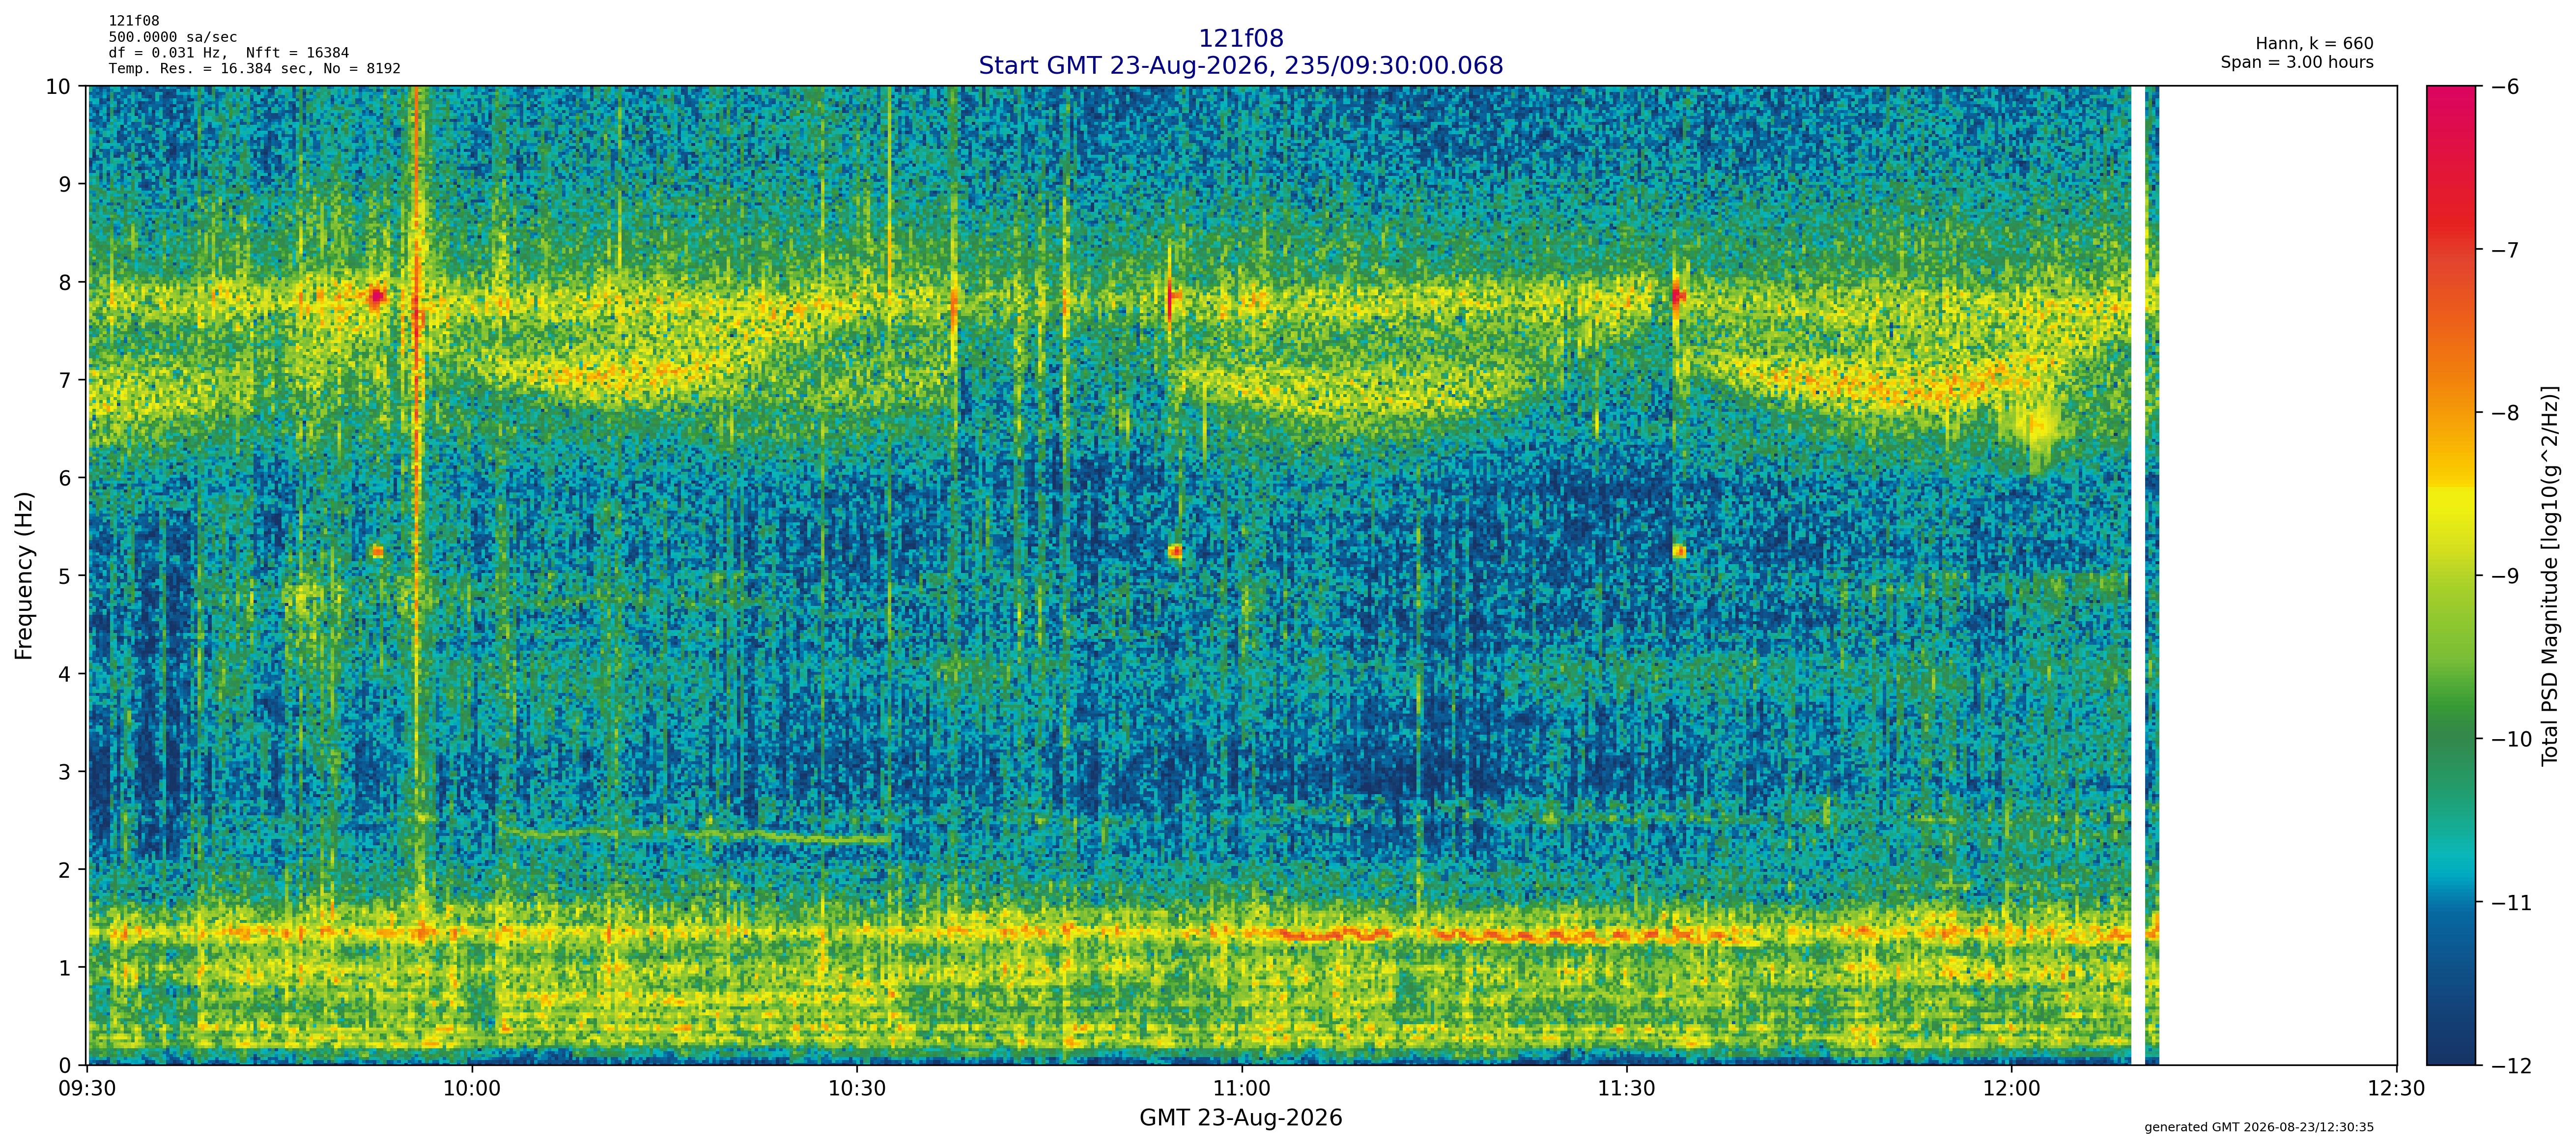The width and height of the screenshot is (2576, 1148).
Task: Select the subtitle "Start GMT 23-Aug-2026, 235/09:30:00.068"
Action: [1240, 65]
